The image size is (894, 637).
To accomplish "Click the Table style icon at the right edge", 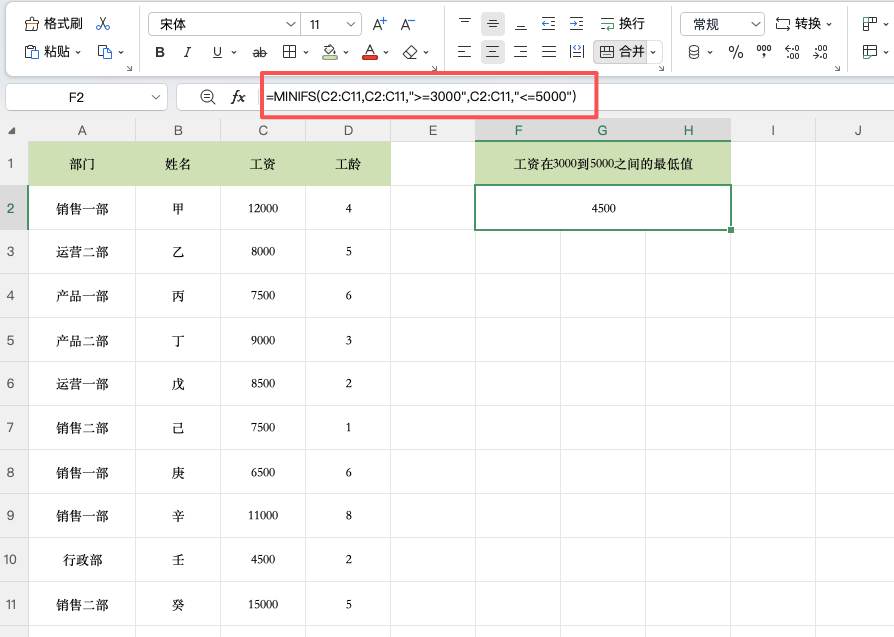I will [869, 52].
